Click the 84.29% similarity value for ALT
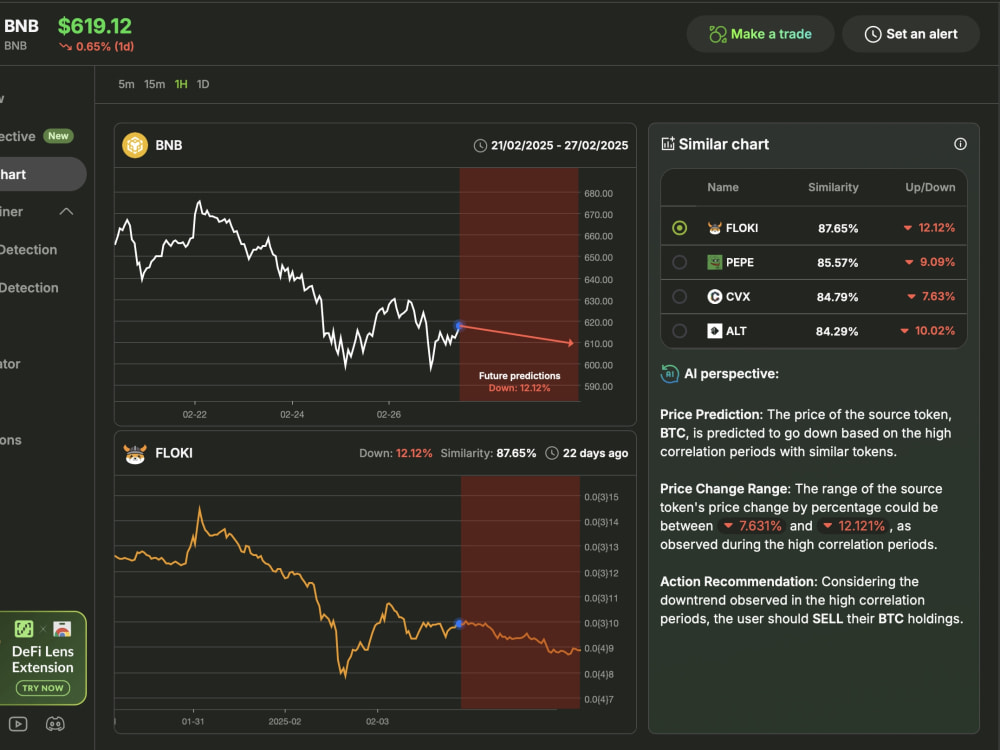 point(837,332)
